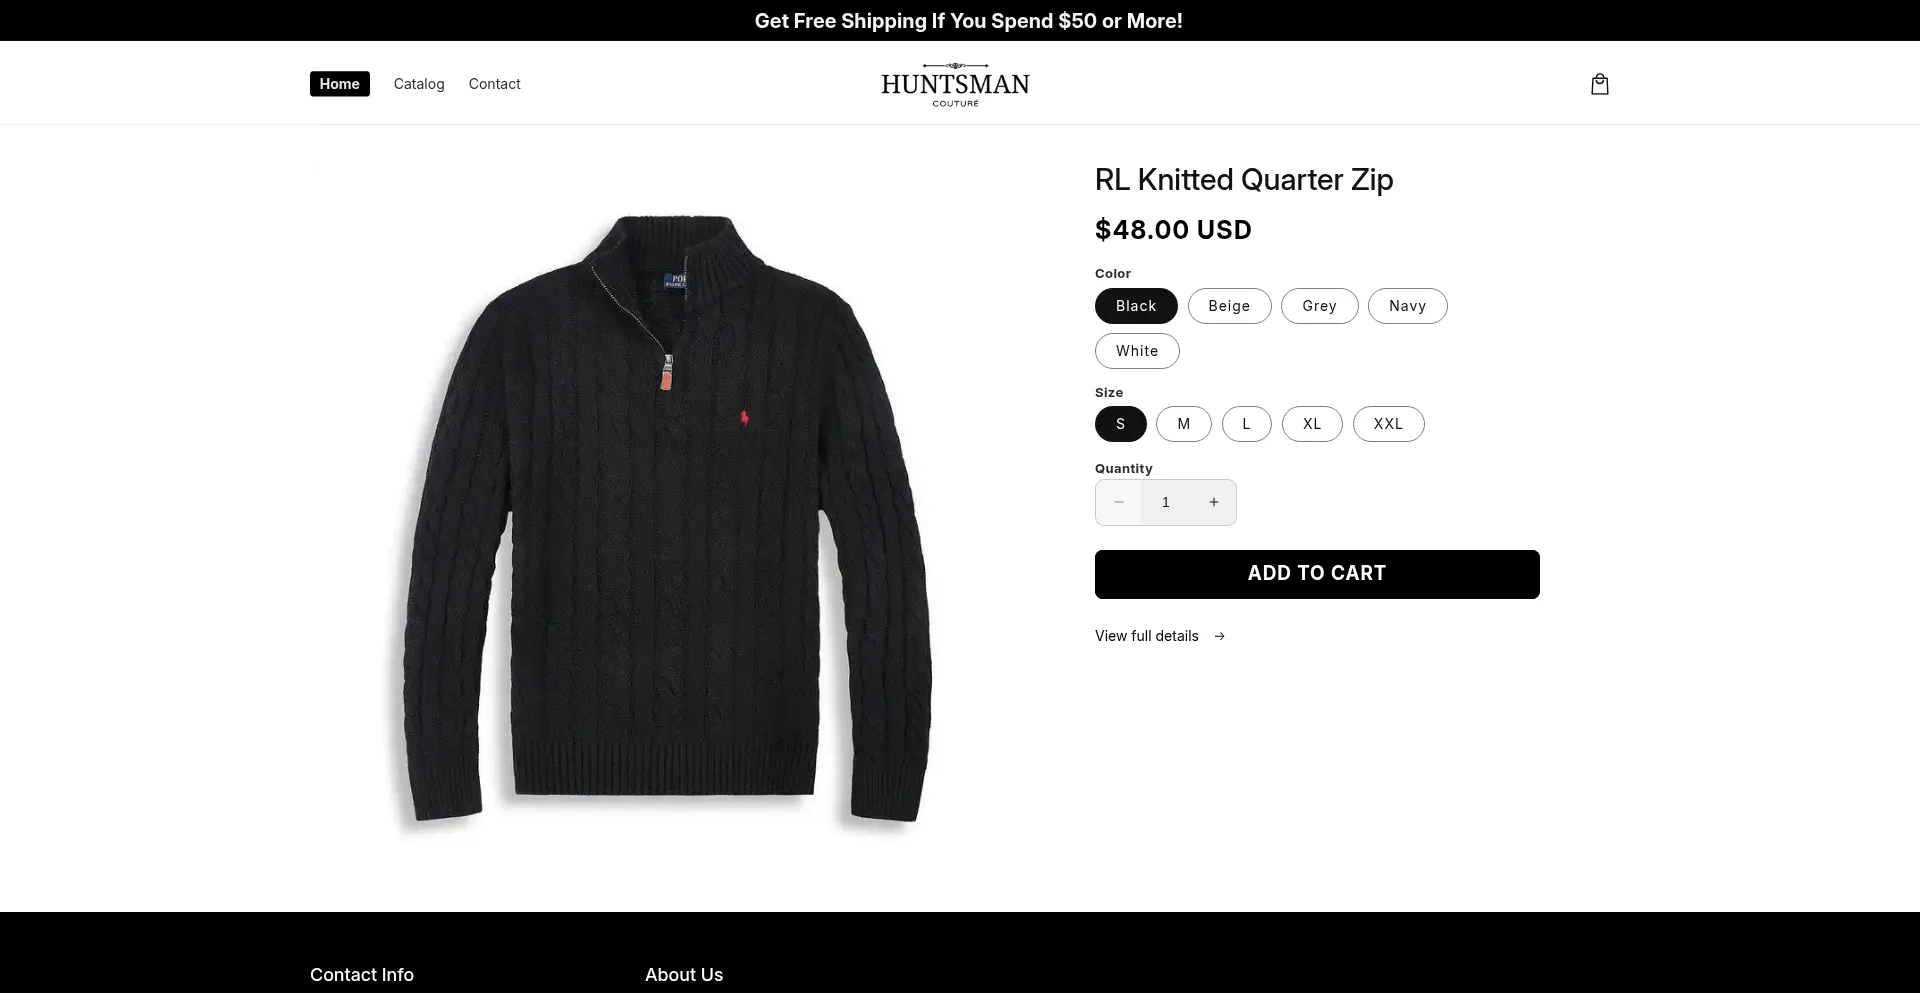The height and width of the screenshot is (993, 1920).
Task: Open the Catalog page
Action: (419, 84)
